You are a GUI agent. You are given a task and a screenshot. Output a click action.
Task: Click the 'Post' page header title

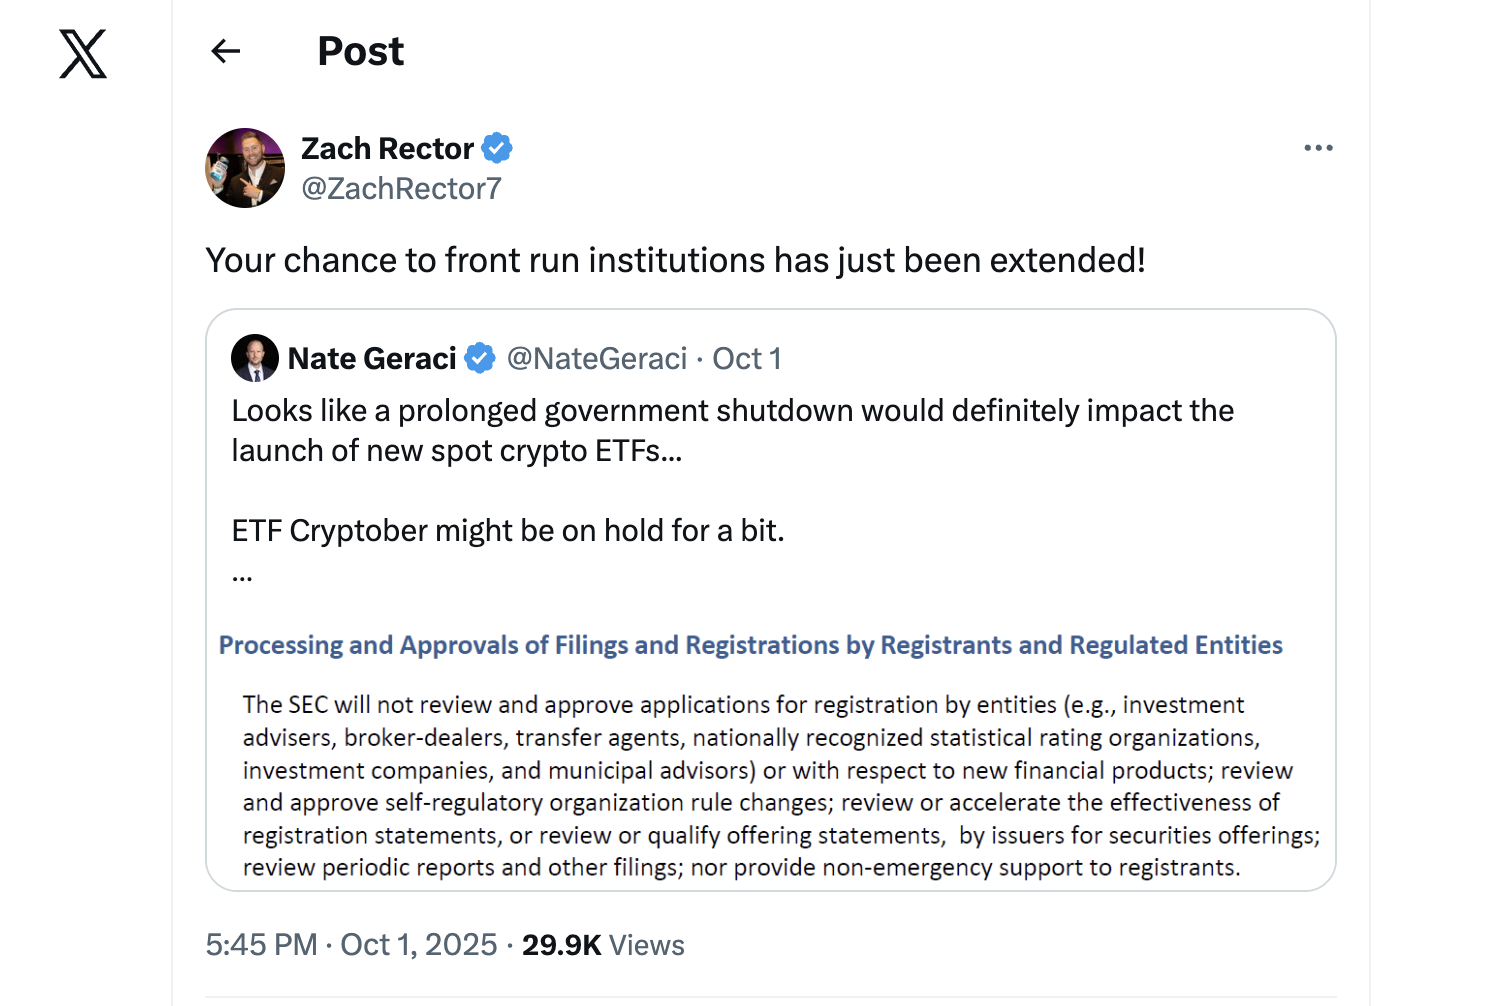tap(360, 51)
